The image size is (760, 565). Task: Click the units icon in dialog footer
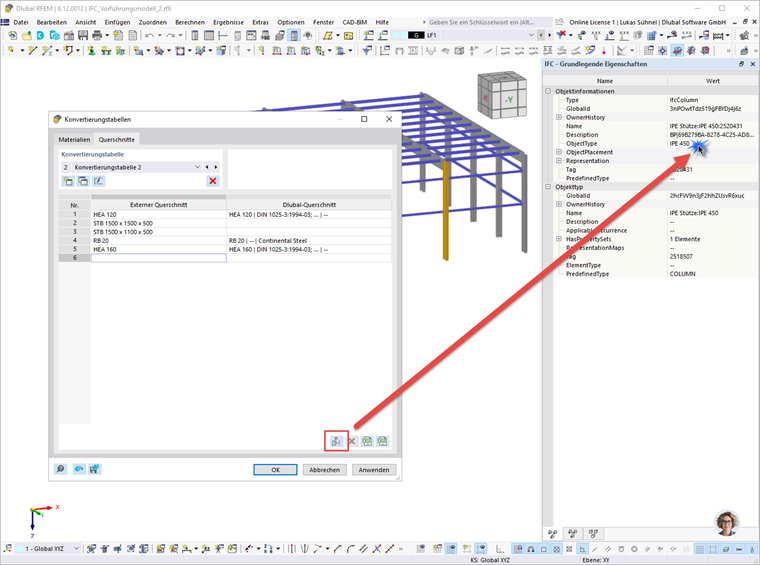[79, 469]
